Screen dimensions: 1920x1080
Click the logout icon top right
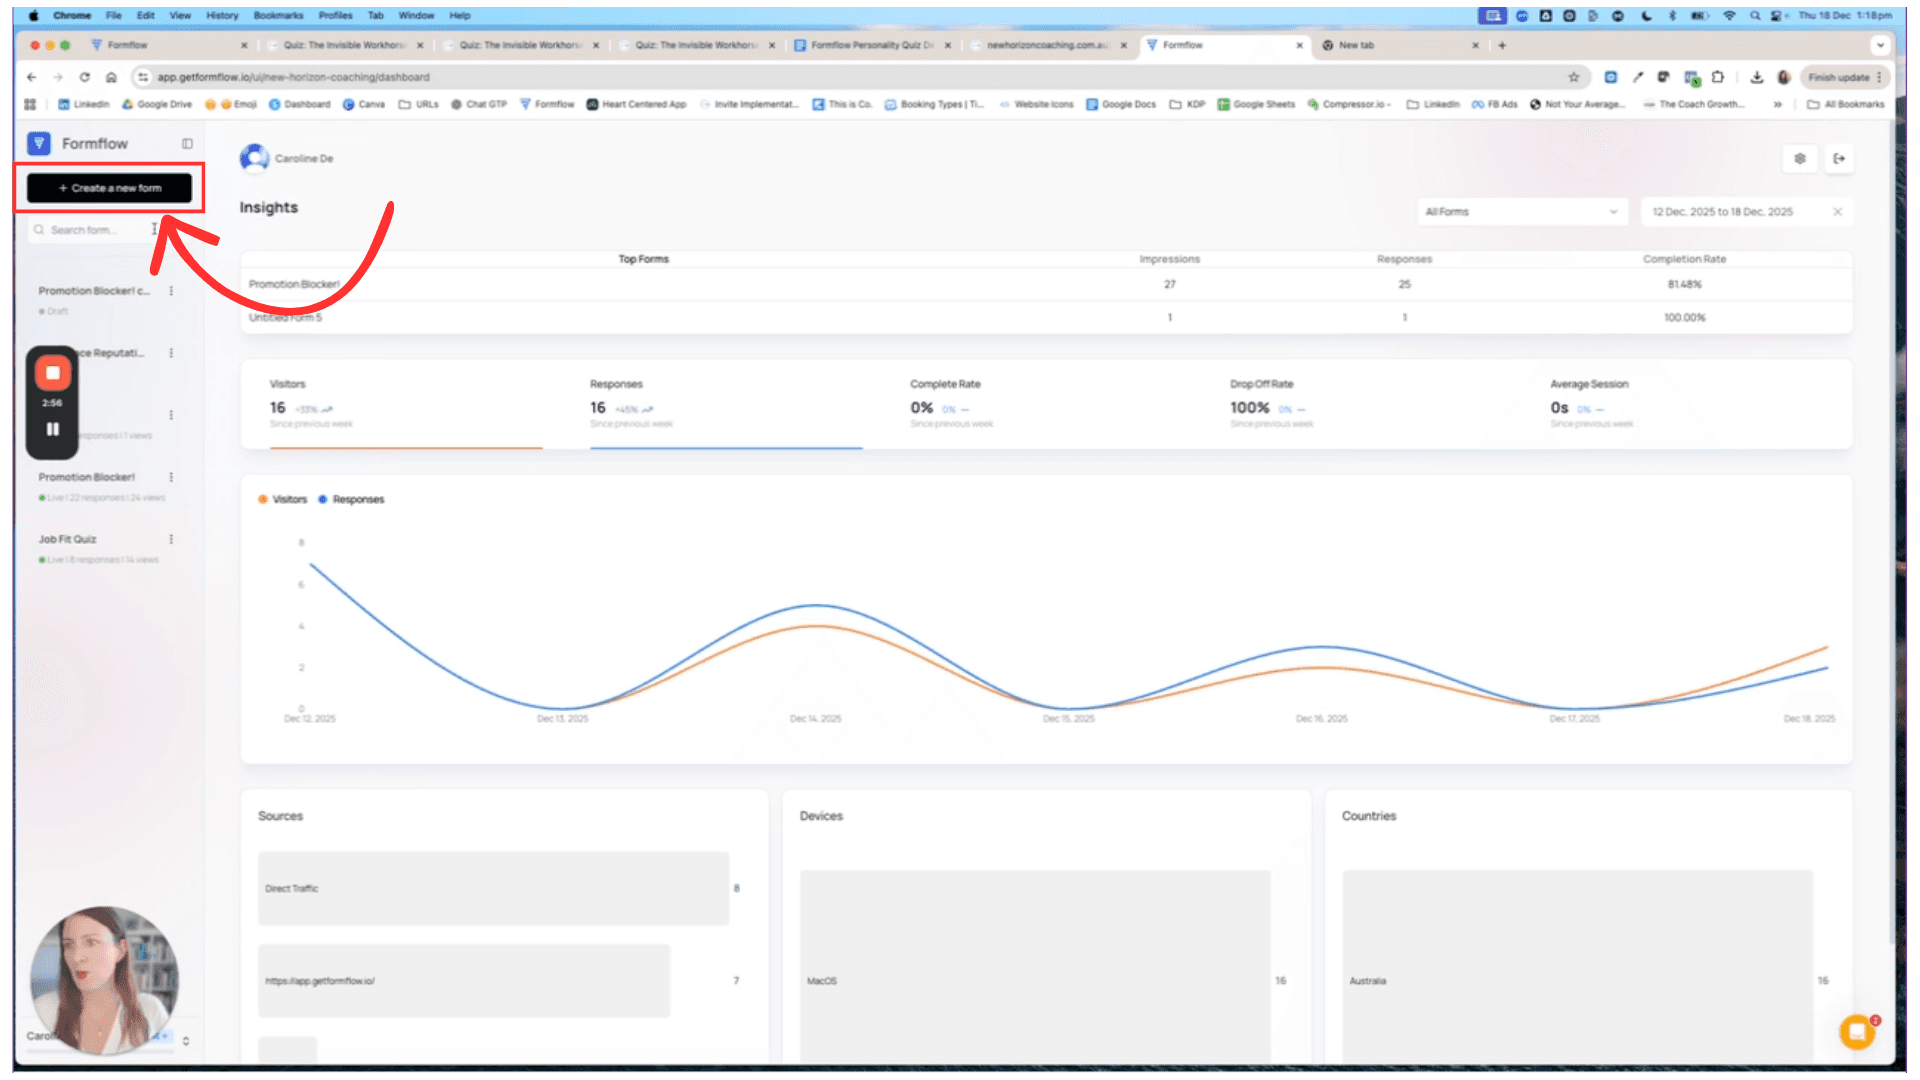tap(1839, 159)
